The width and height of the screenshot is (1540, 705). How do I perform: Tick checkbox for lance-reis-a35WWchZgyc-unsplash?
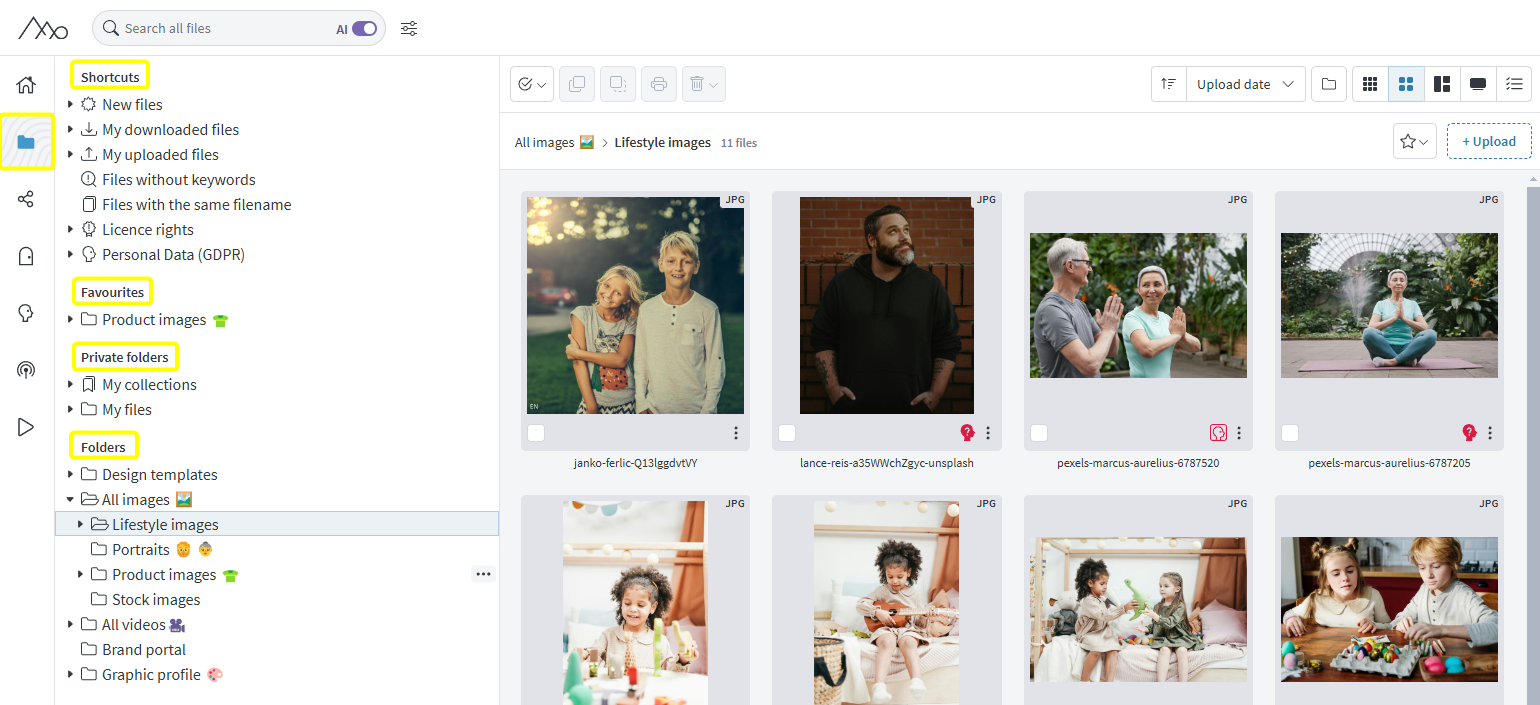[x=787, y=433]
